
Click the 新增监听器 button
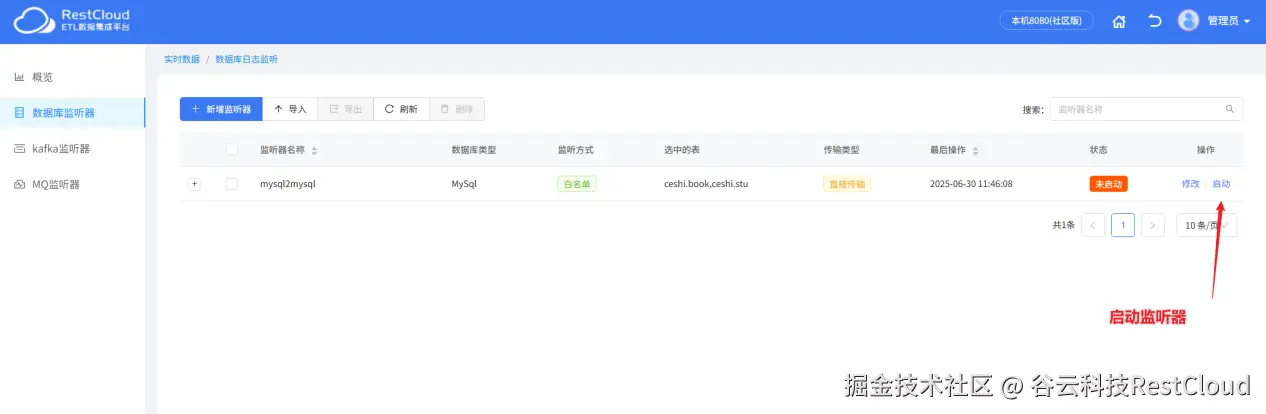(221, 109)
